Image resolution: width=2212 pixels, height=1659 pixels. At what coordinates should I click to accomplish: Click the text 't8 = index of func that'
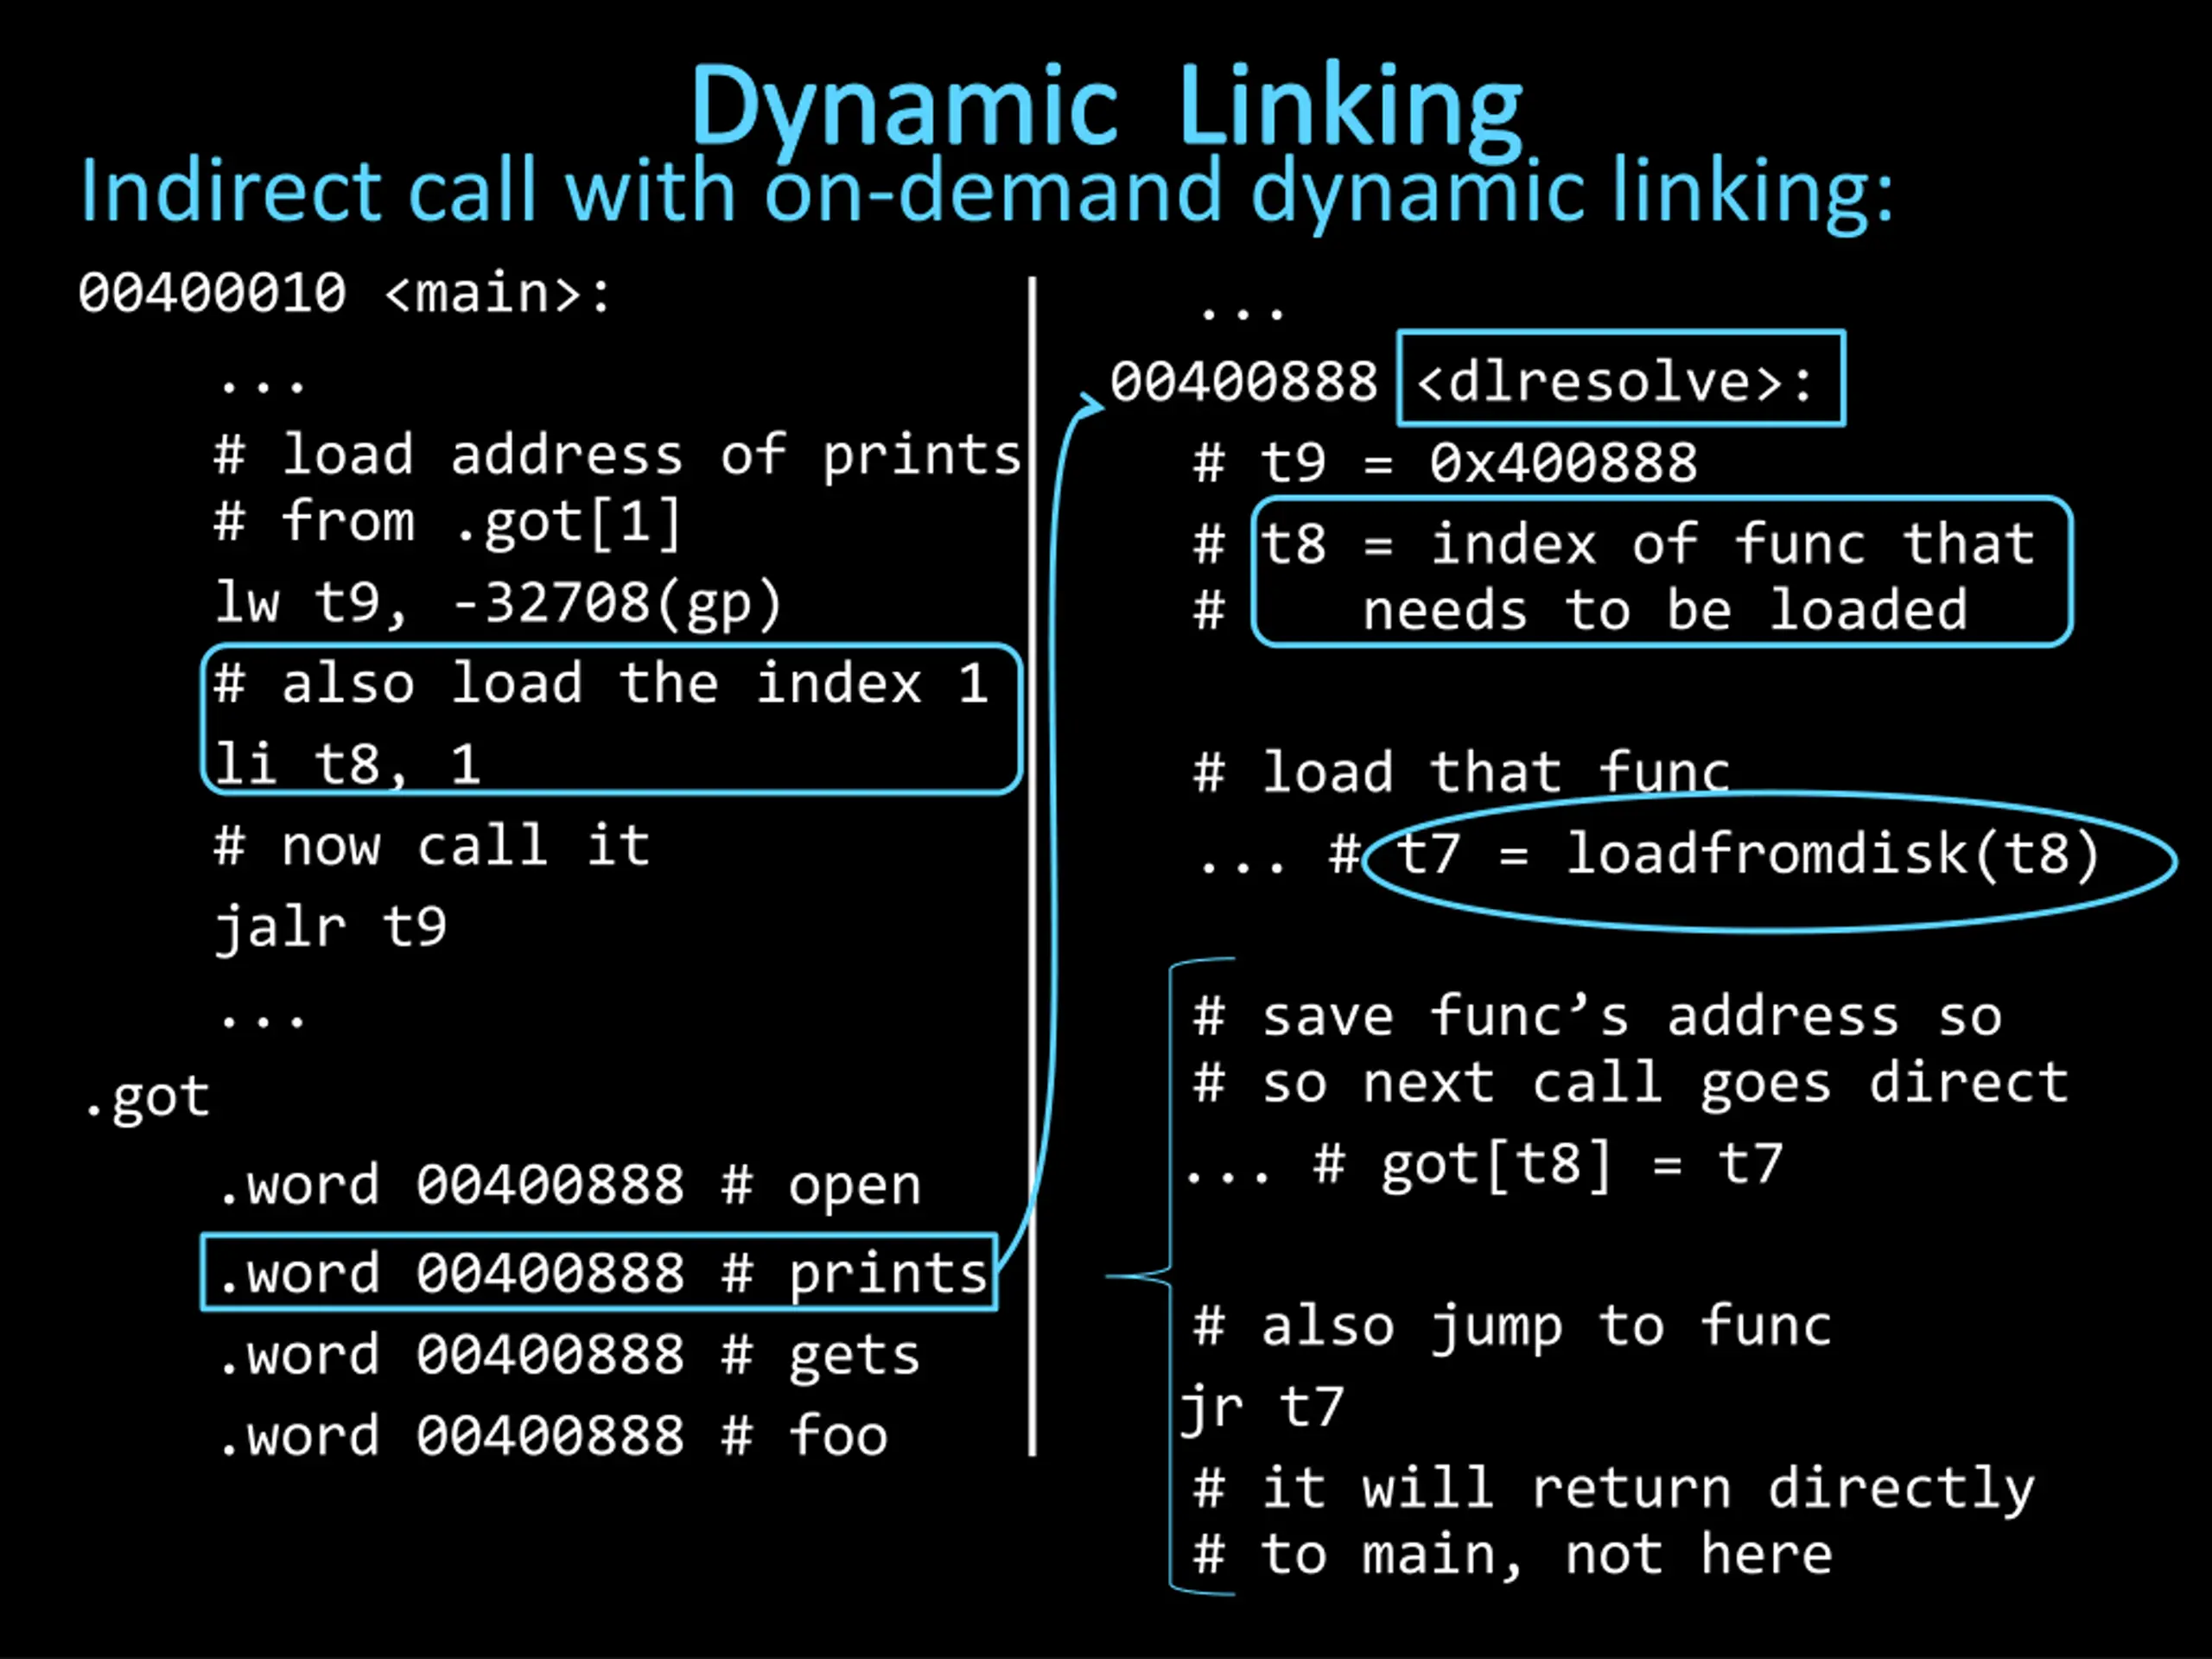[x=1649, y=545]
